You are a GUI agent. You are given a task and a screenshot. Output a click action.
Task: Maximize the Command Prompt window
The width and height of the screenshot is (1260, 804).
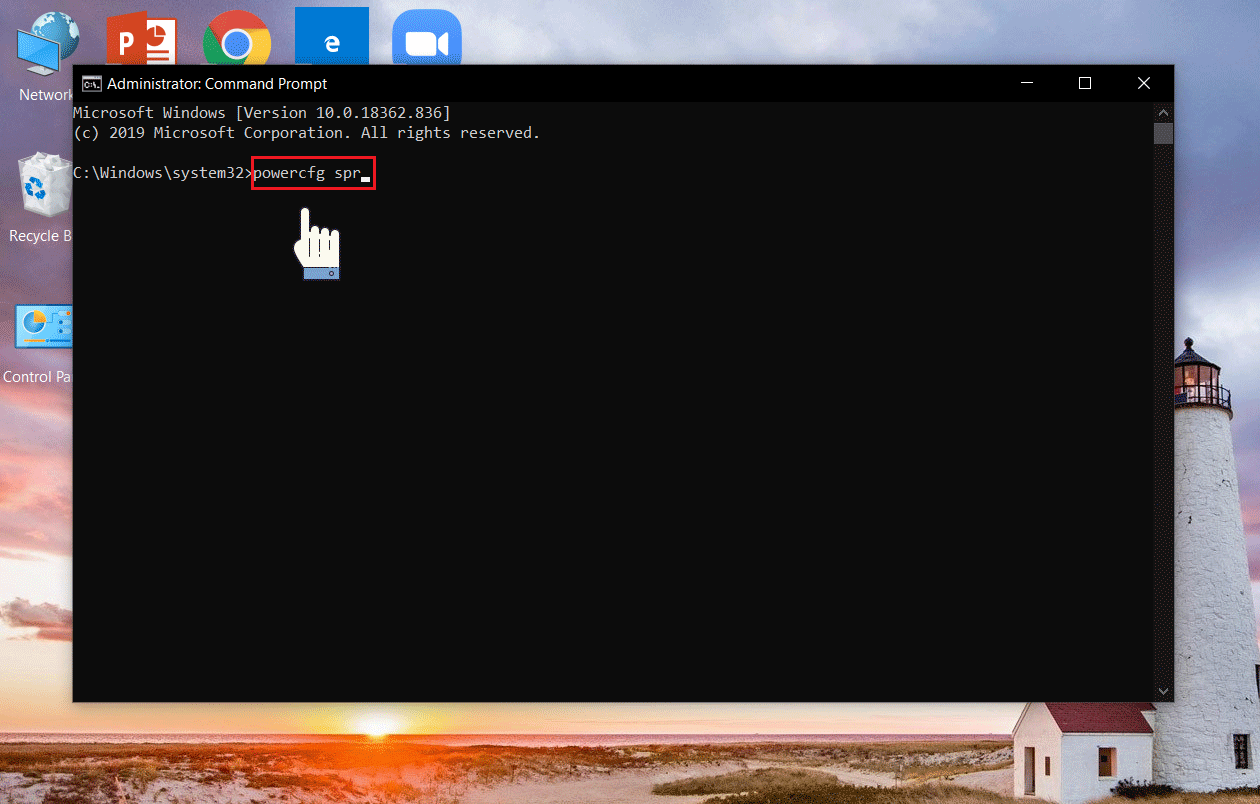(x=1085, y=84)
